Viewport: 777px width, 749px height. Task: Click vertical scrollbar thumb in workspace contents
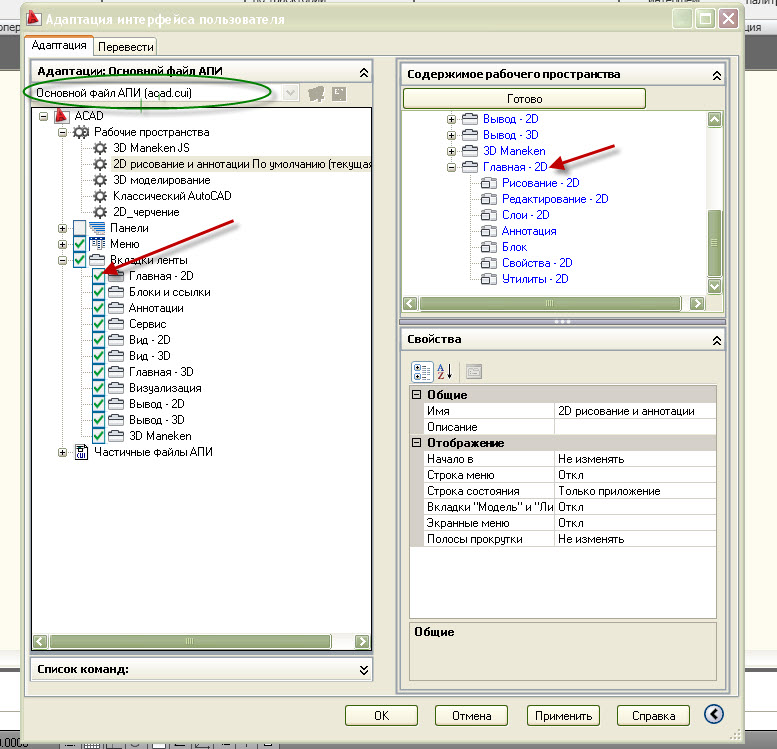tap(714, 243)
